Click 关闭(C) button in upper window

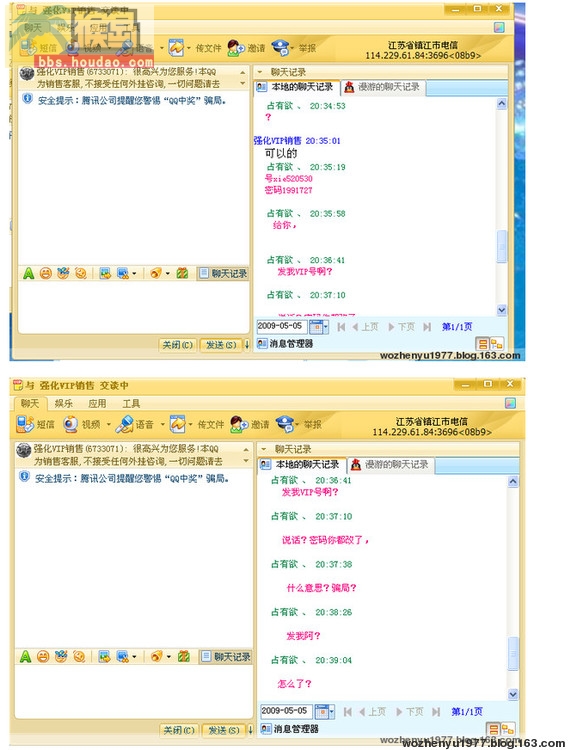coord(177,344)
